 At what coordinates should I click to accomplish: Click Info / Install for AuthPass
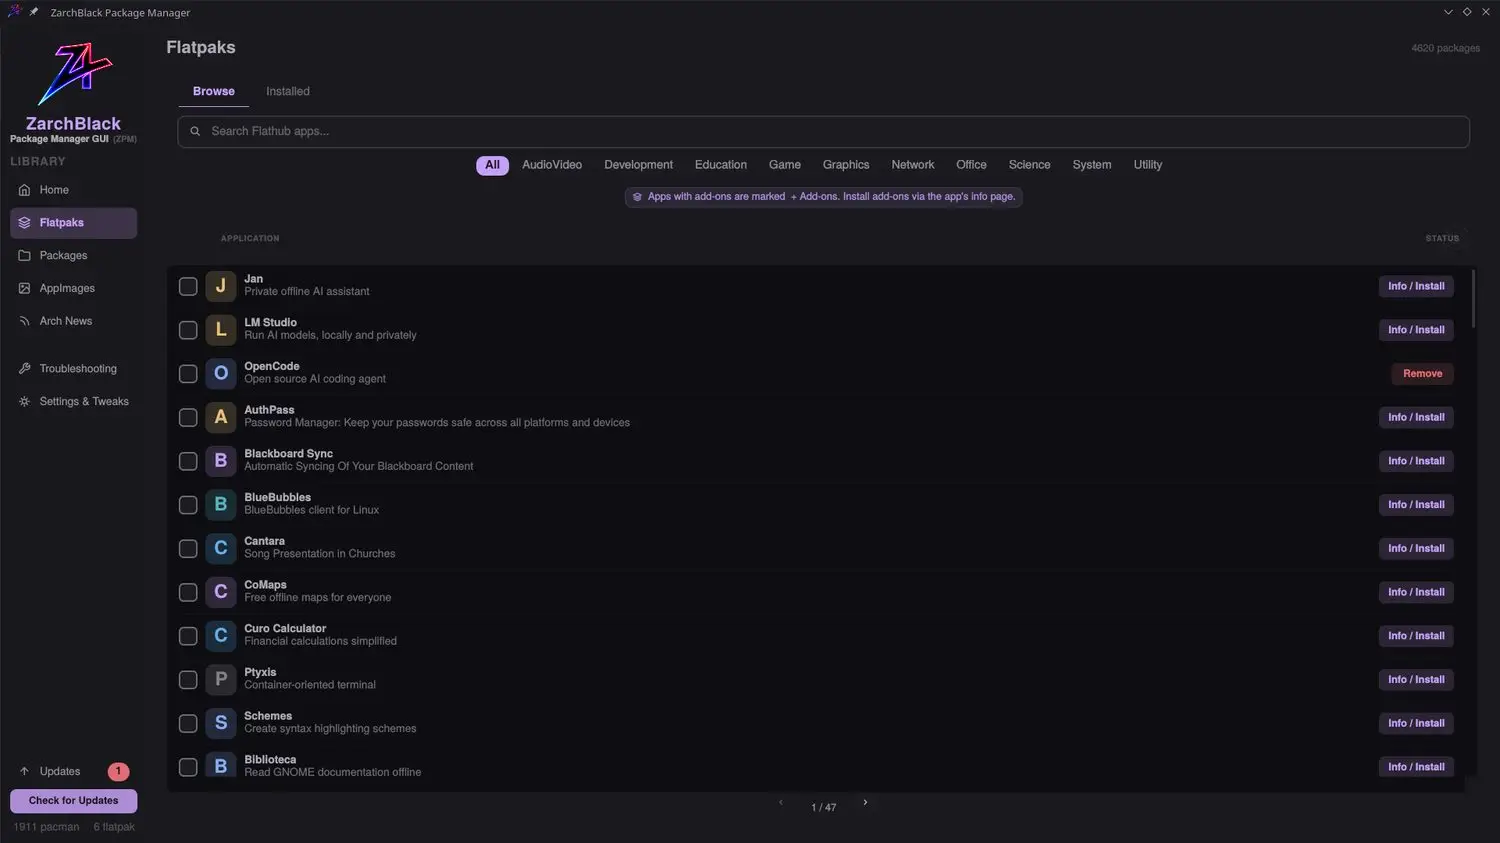(1416, 417)
